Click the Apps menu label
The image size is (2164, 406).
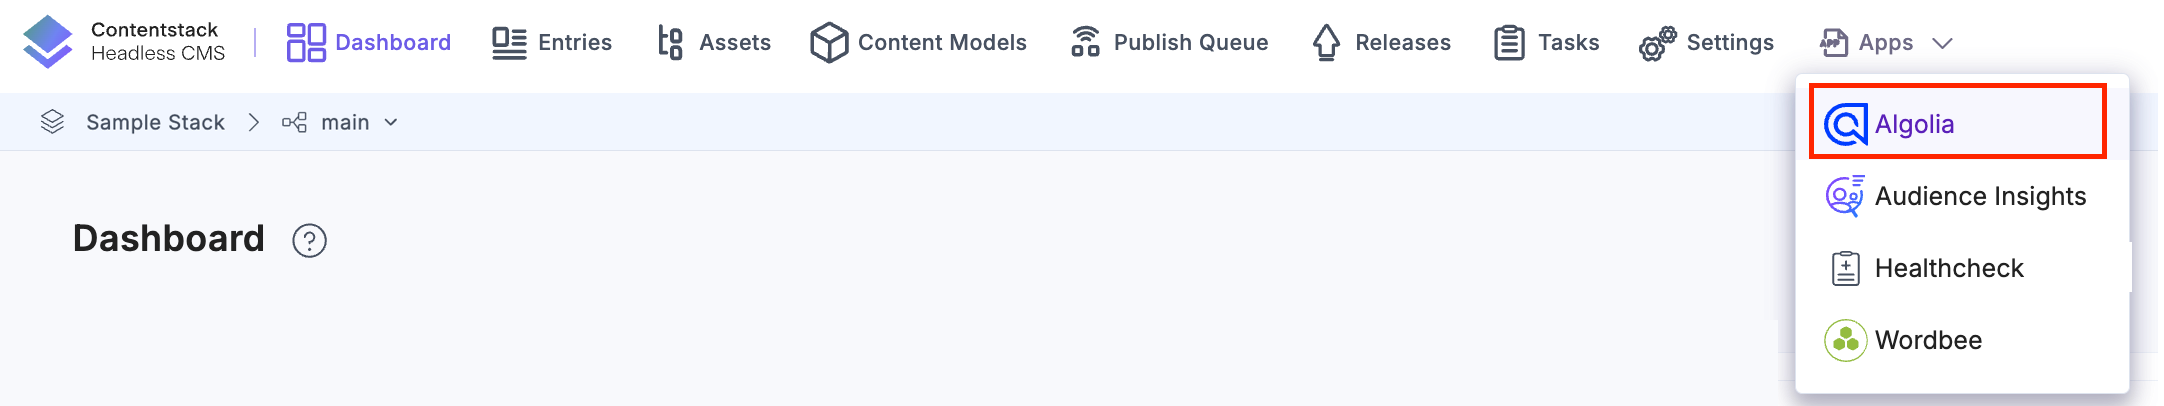click(x=1885, y=43)
